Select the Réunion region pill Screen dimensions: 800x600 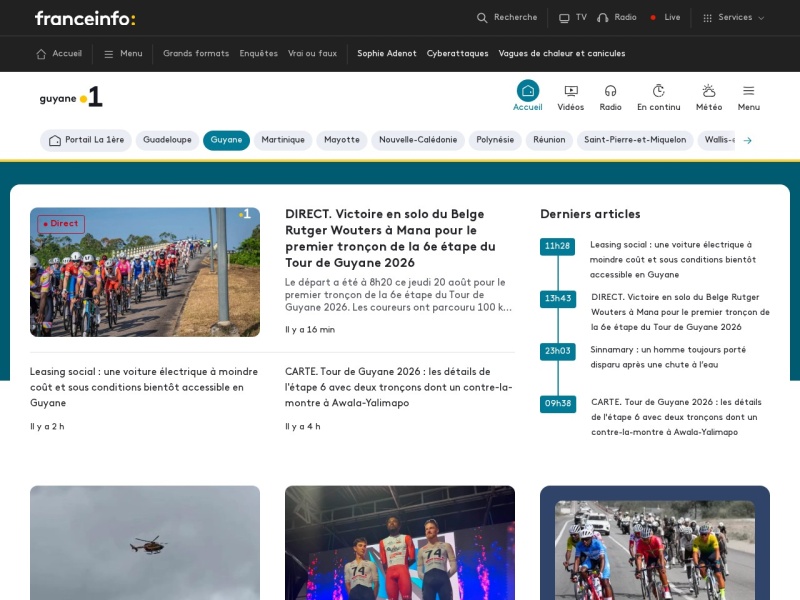point(549,140)
